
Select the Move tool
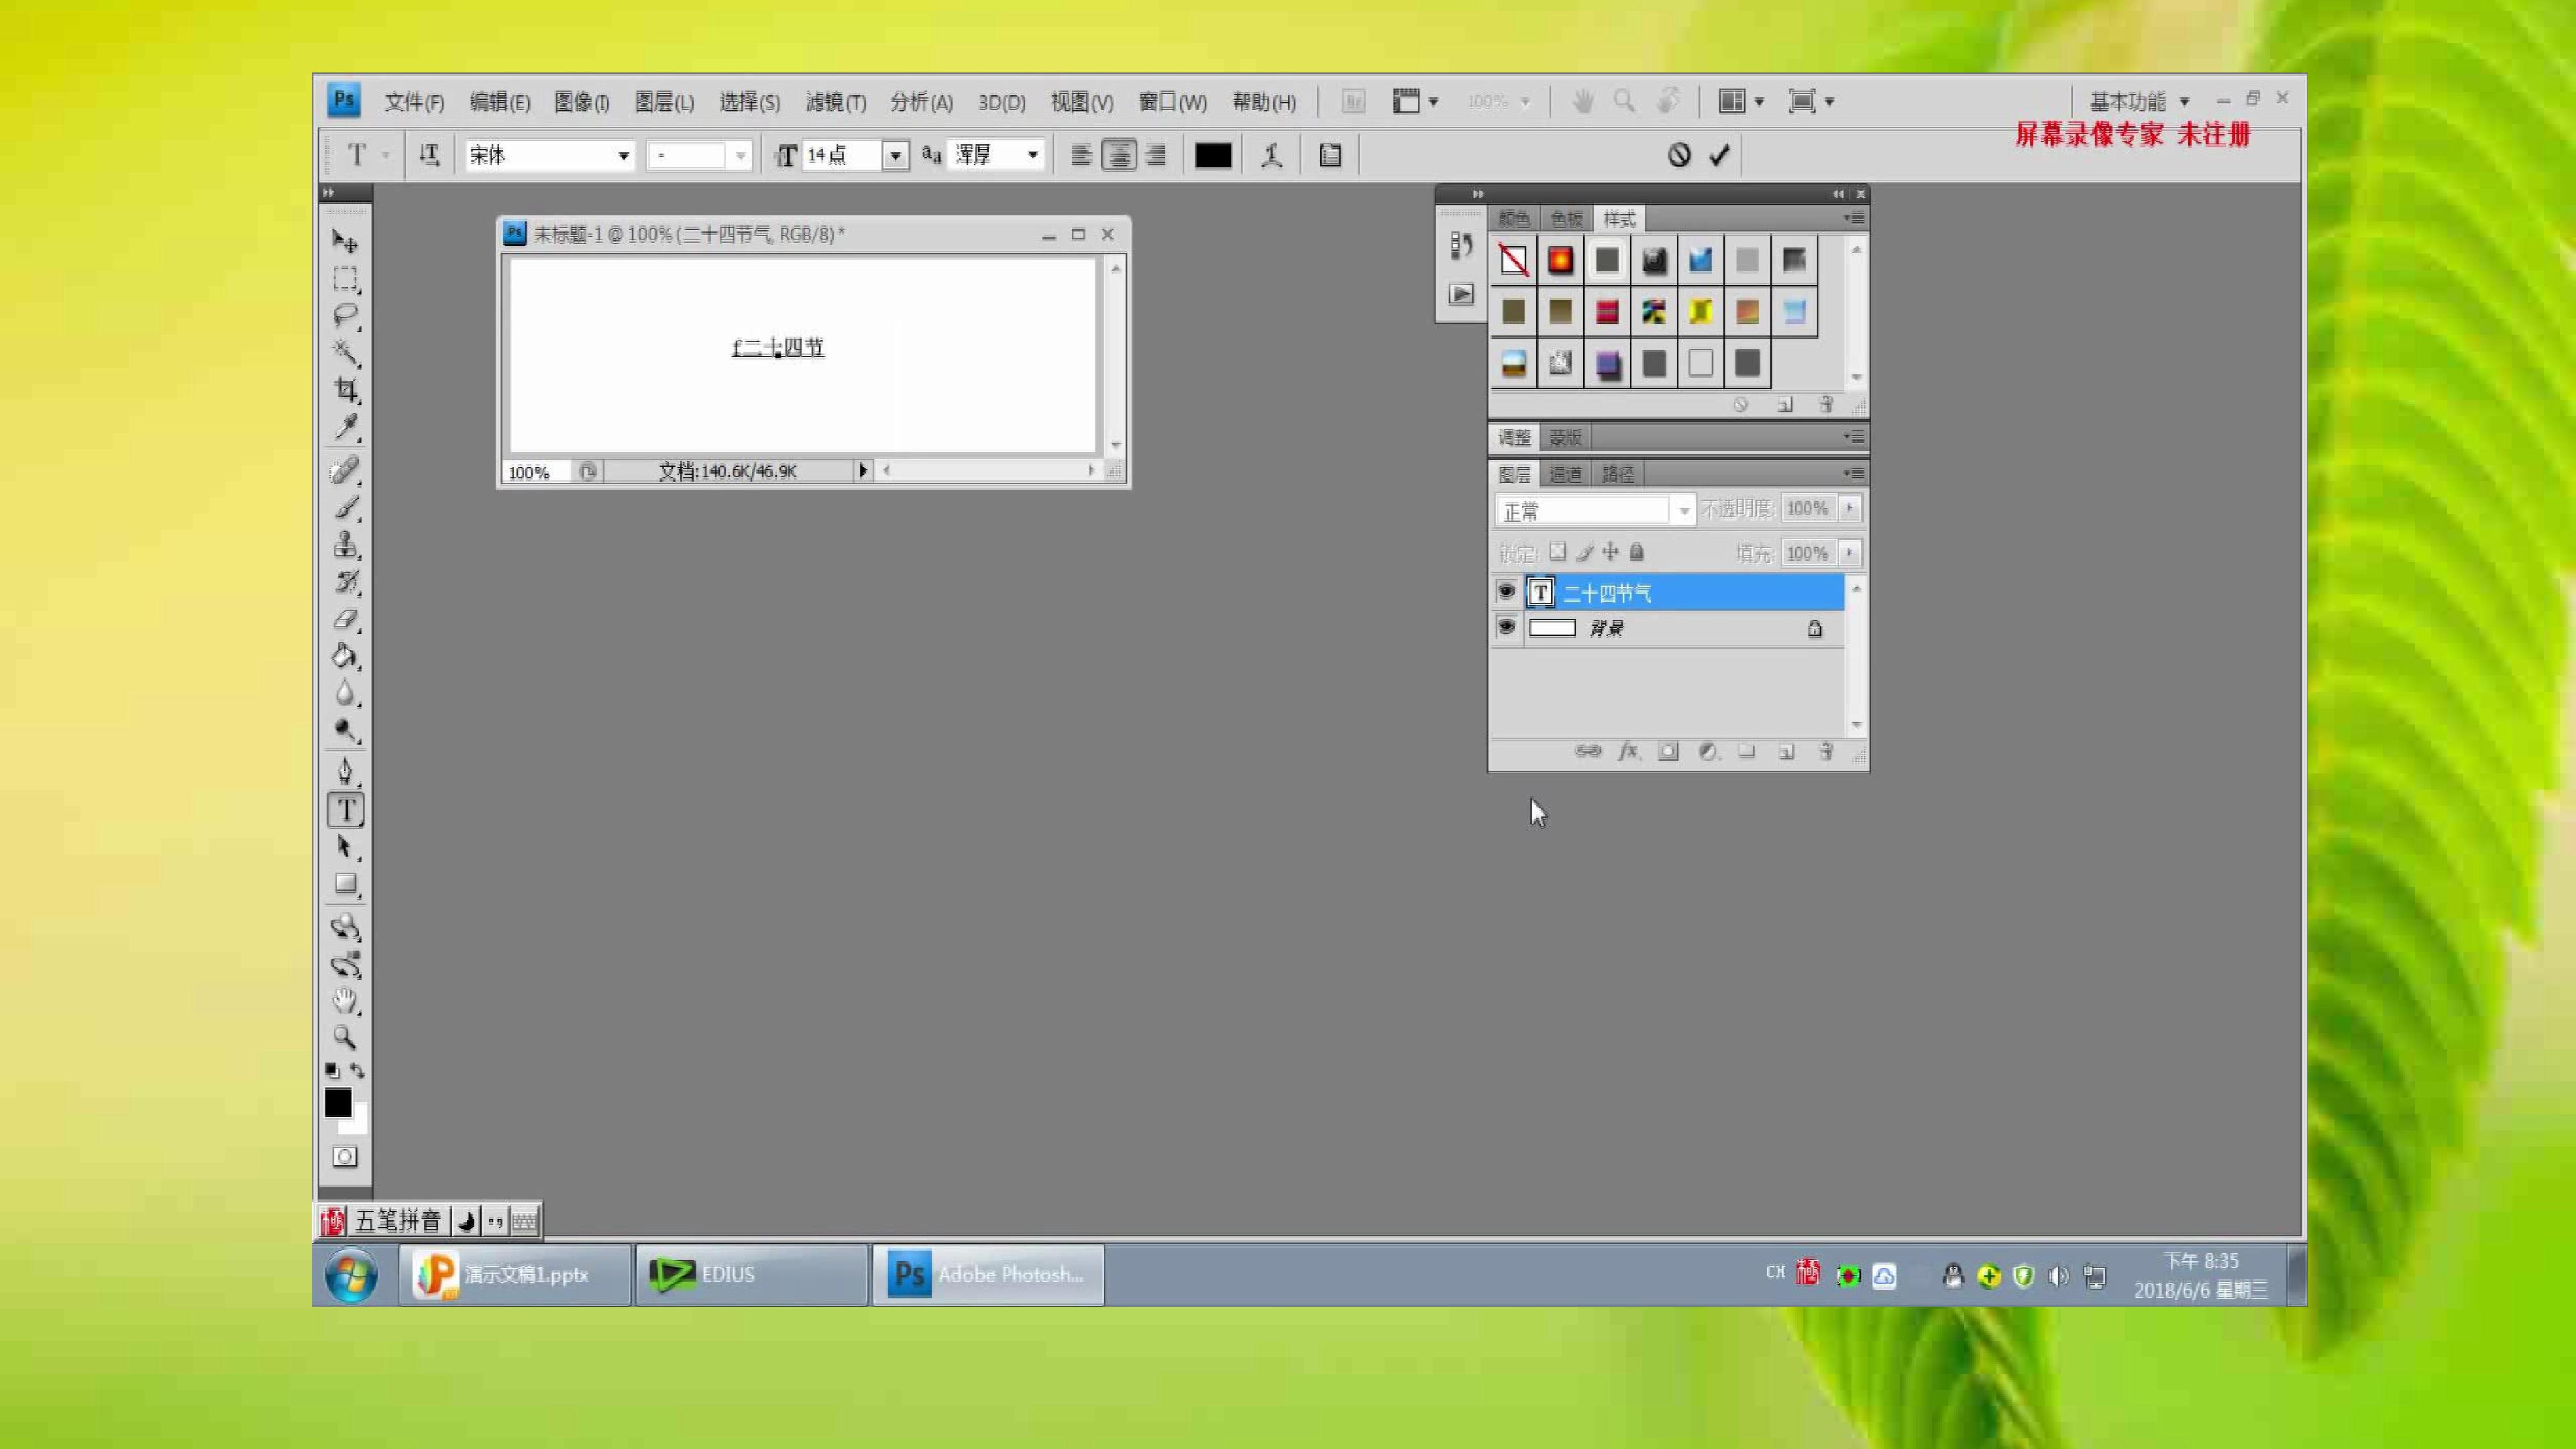[x=345, y=241]
